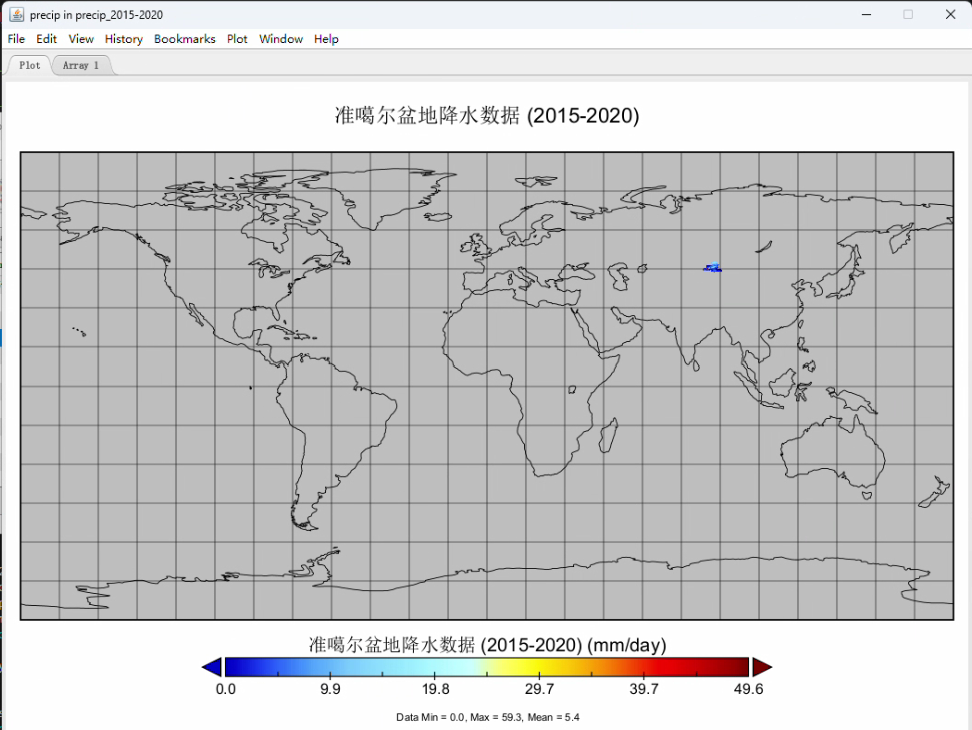Close the precip window

(x=950, y=14)
